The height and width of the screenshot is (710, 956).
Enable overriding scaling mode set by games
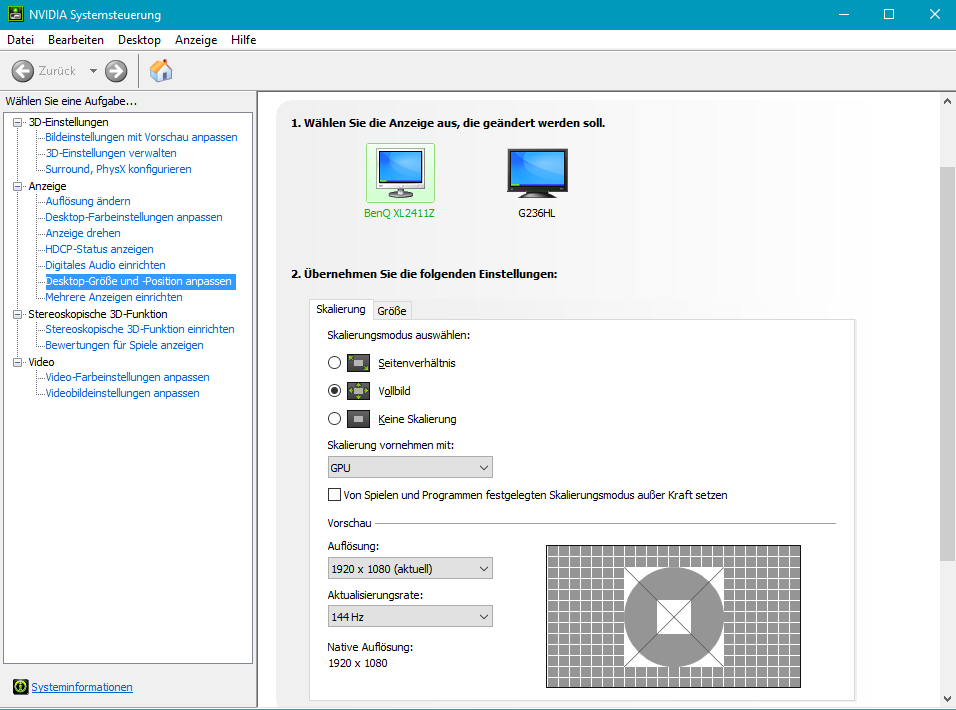click(x=334, y=495)
